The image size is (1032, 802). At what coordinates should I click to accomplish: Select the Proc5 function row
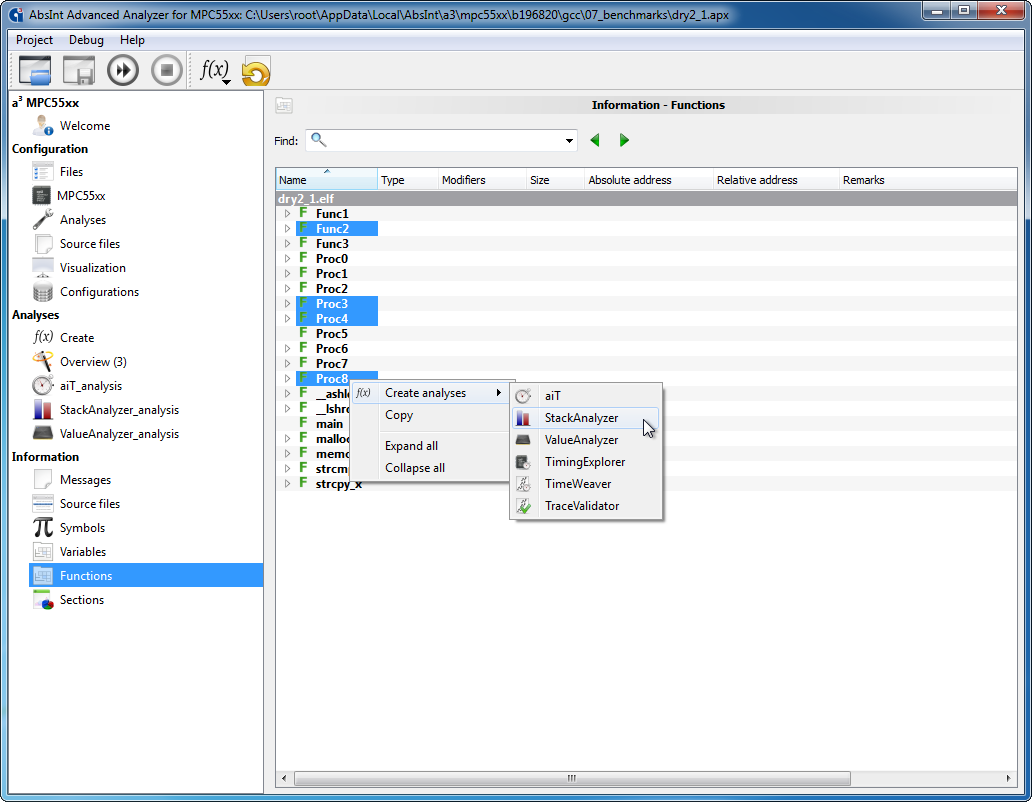coord(646,334)
